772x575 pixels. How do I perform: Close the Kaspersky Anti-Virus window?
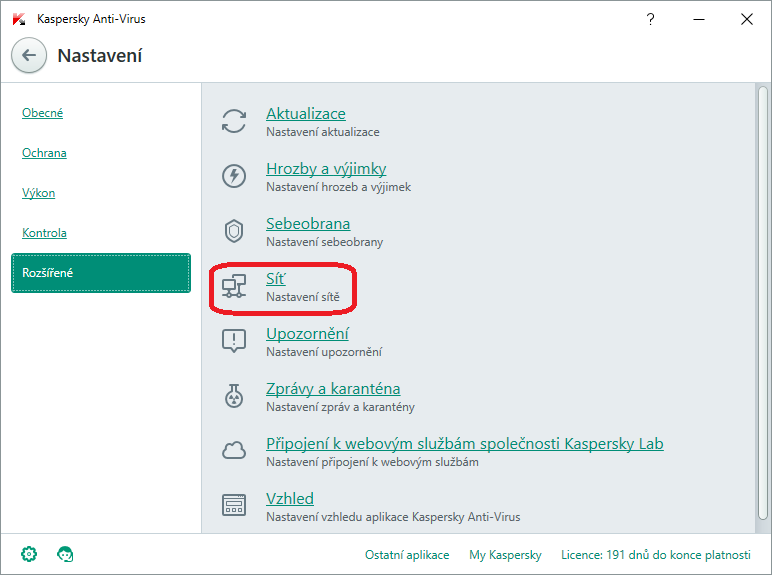point(747,19)
